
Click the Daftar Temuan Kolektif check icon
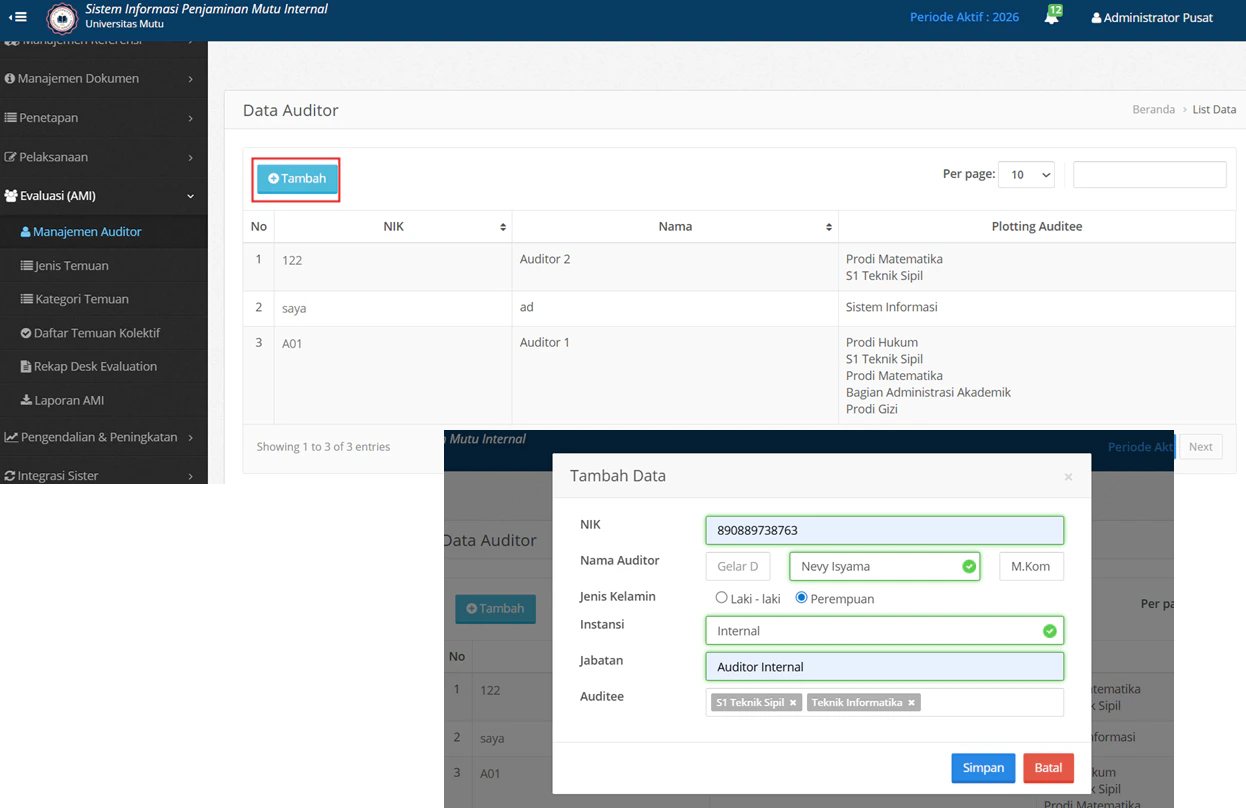tap(26, 333)
